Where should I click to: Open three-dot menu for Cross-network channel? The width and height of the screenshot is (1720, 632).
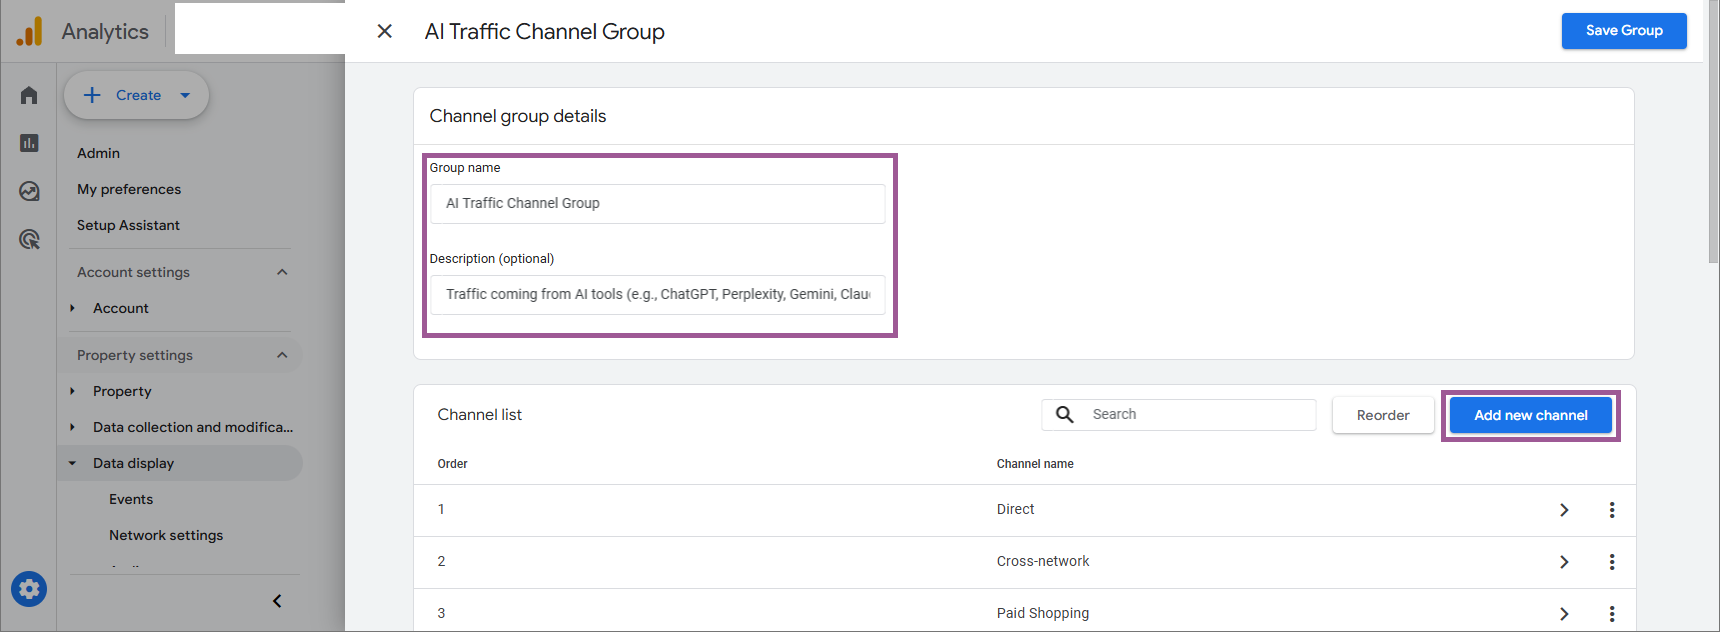pyautogui.click(x=1611, y=562)
